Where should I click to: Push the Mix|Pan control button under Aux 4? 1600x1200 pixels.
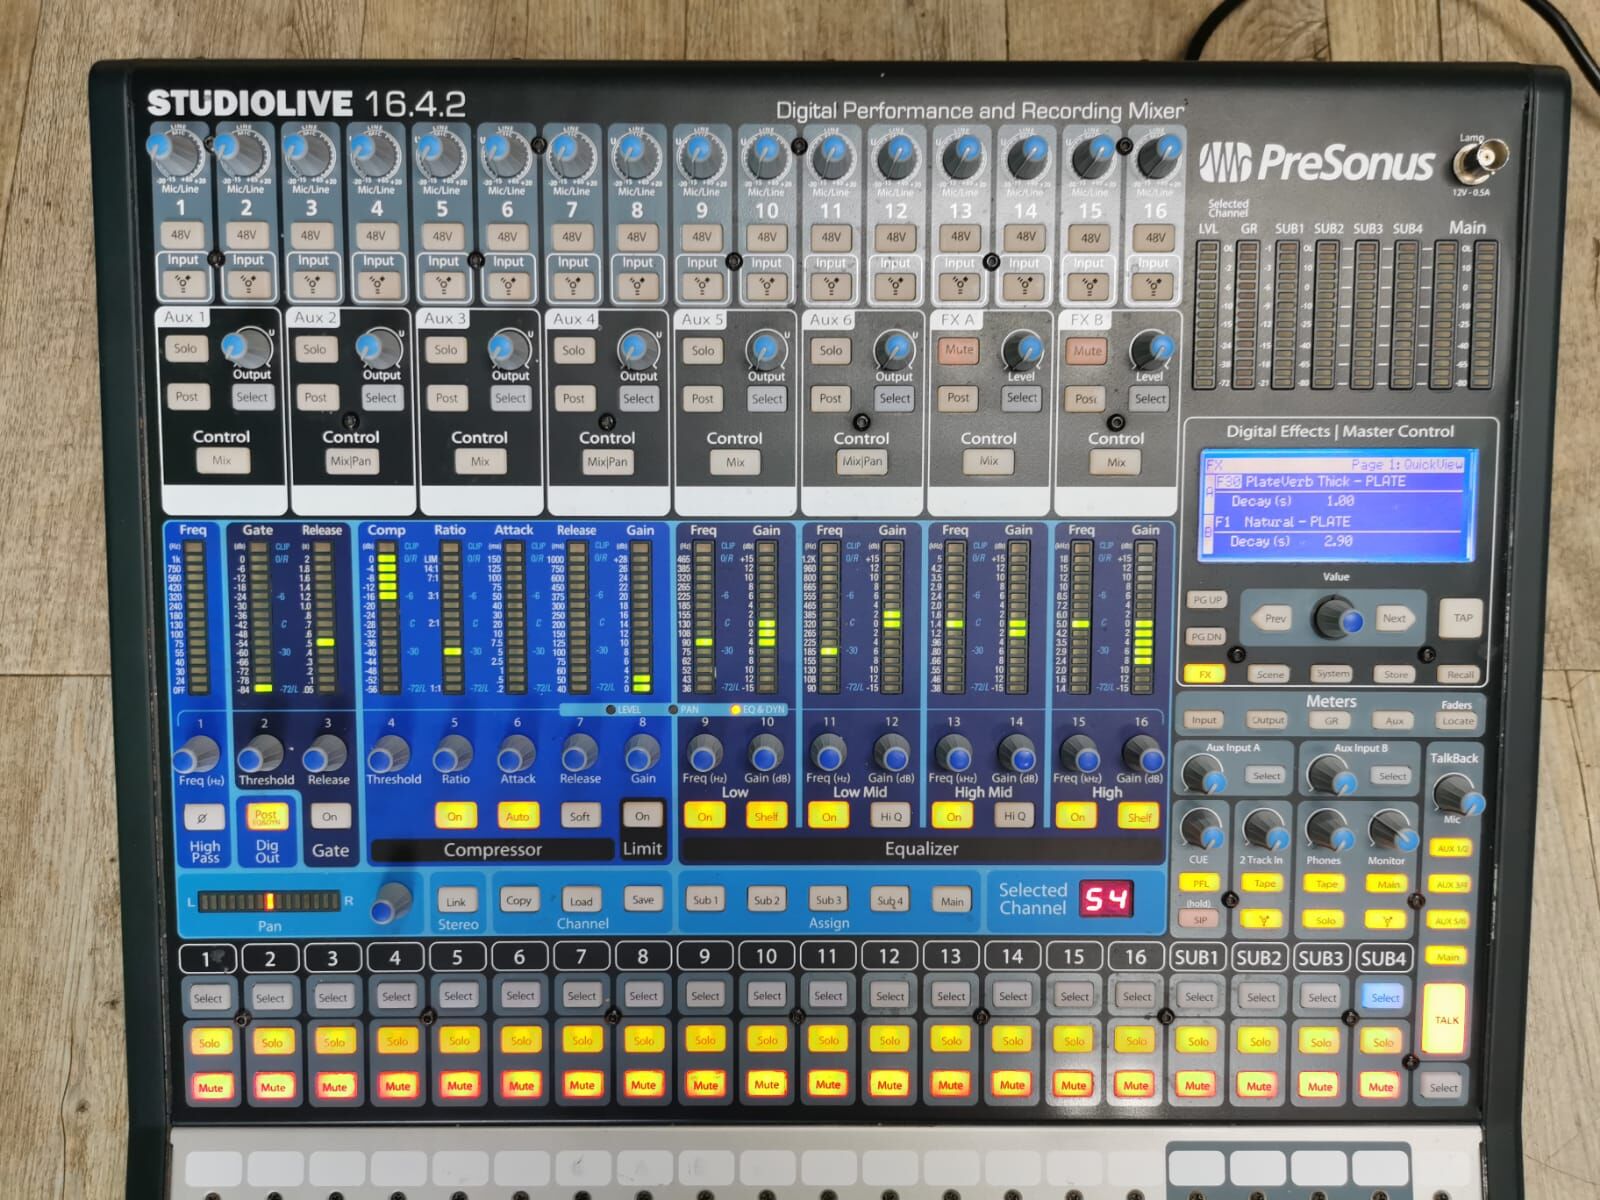click(607, 462)
